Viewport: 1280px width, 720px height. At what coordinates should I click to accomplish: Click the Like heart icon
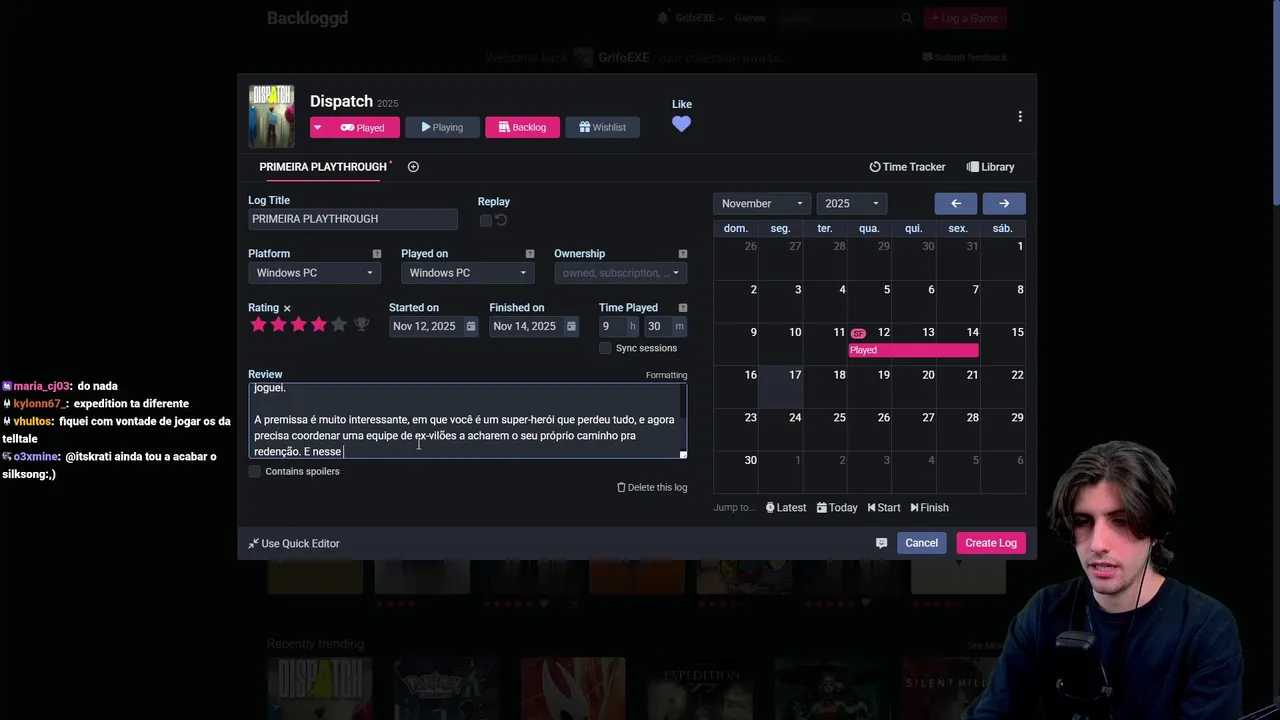681,124
